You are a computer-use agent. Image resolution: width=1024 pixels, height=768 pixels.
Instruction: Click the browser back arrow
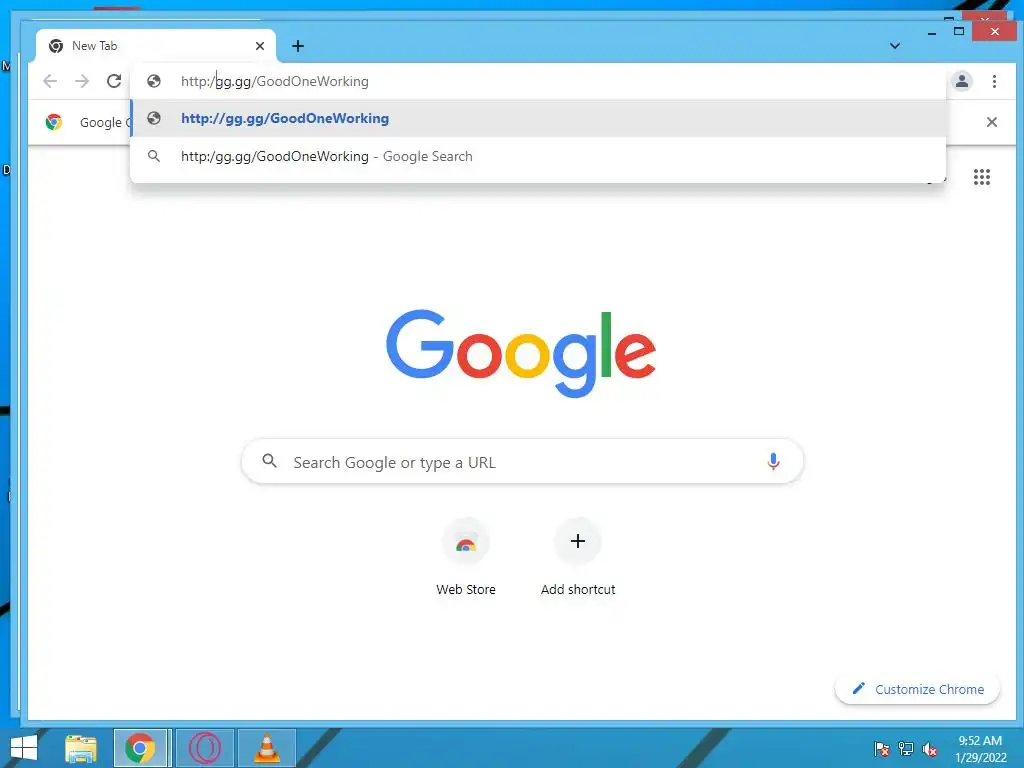[50, 81]
